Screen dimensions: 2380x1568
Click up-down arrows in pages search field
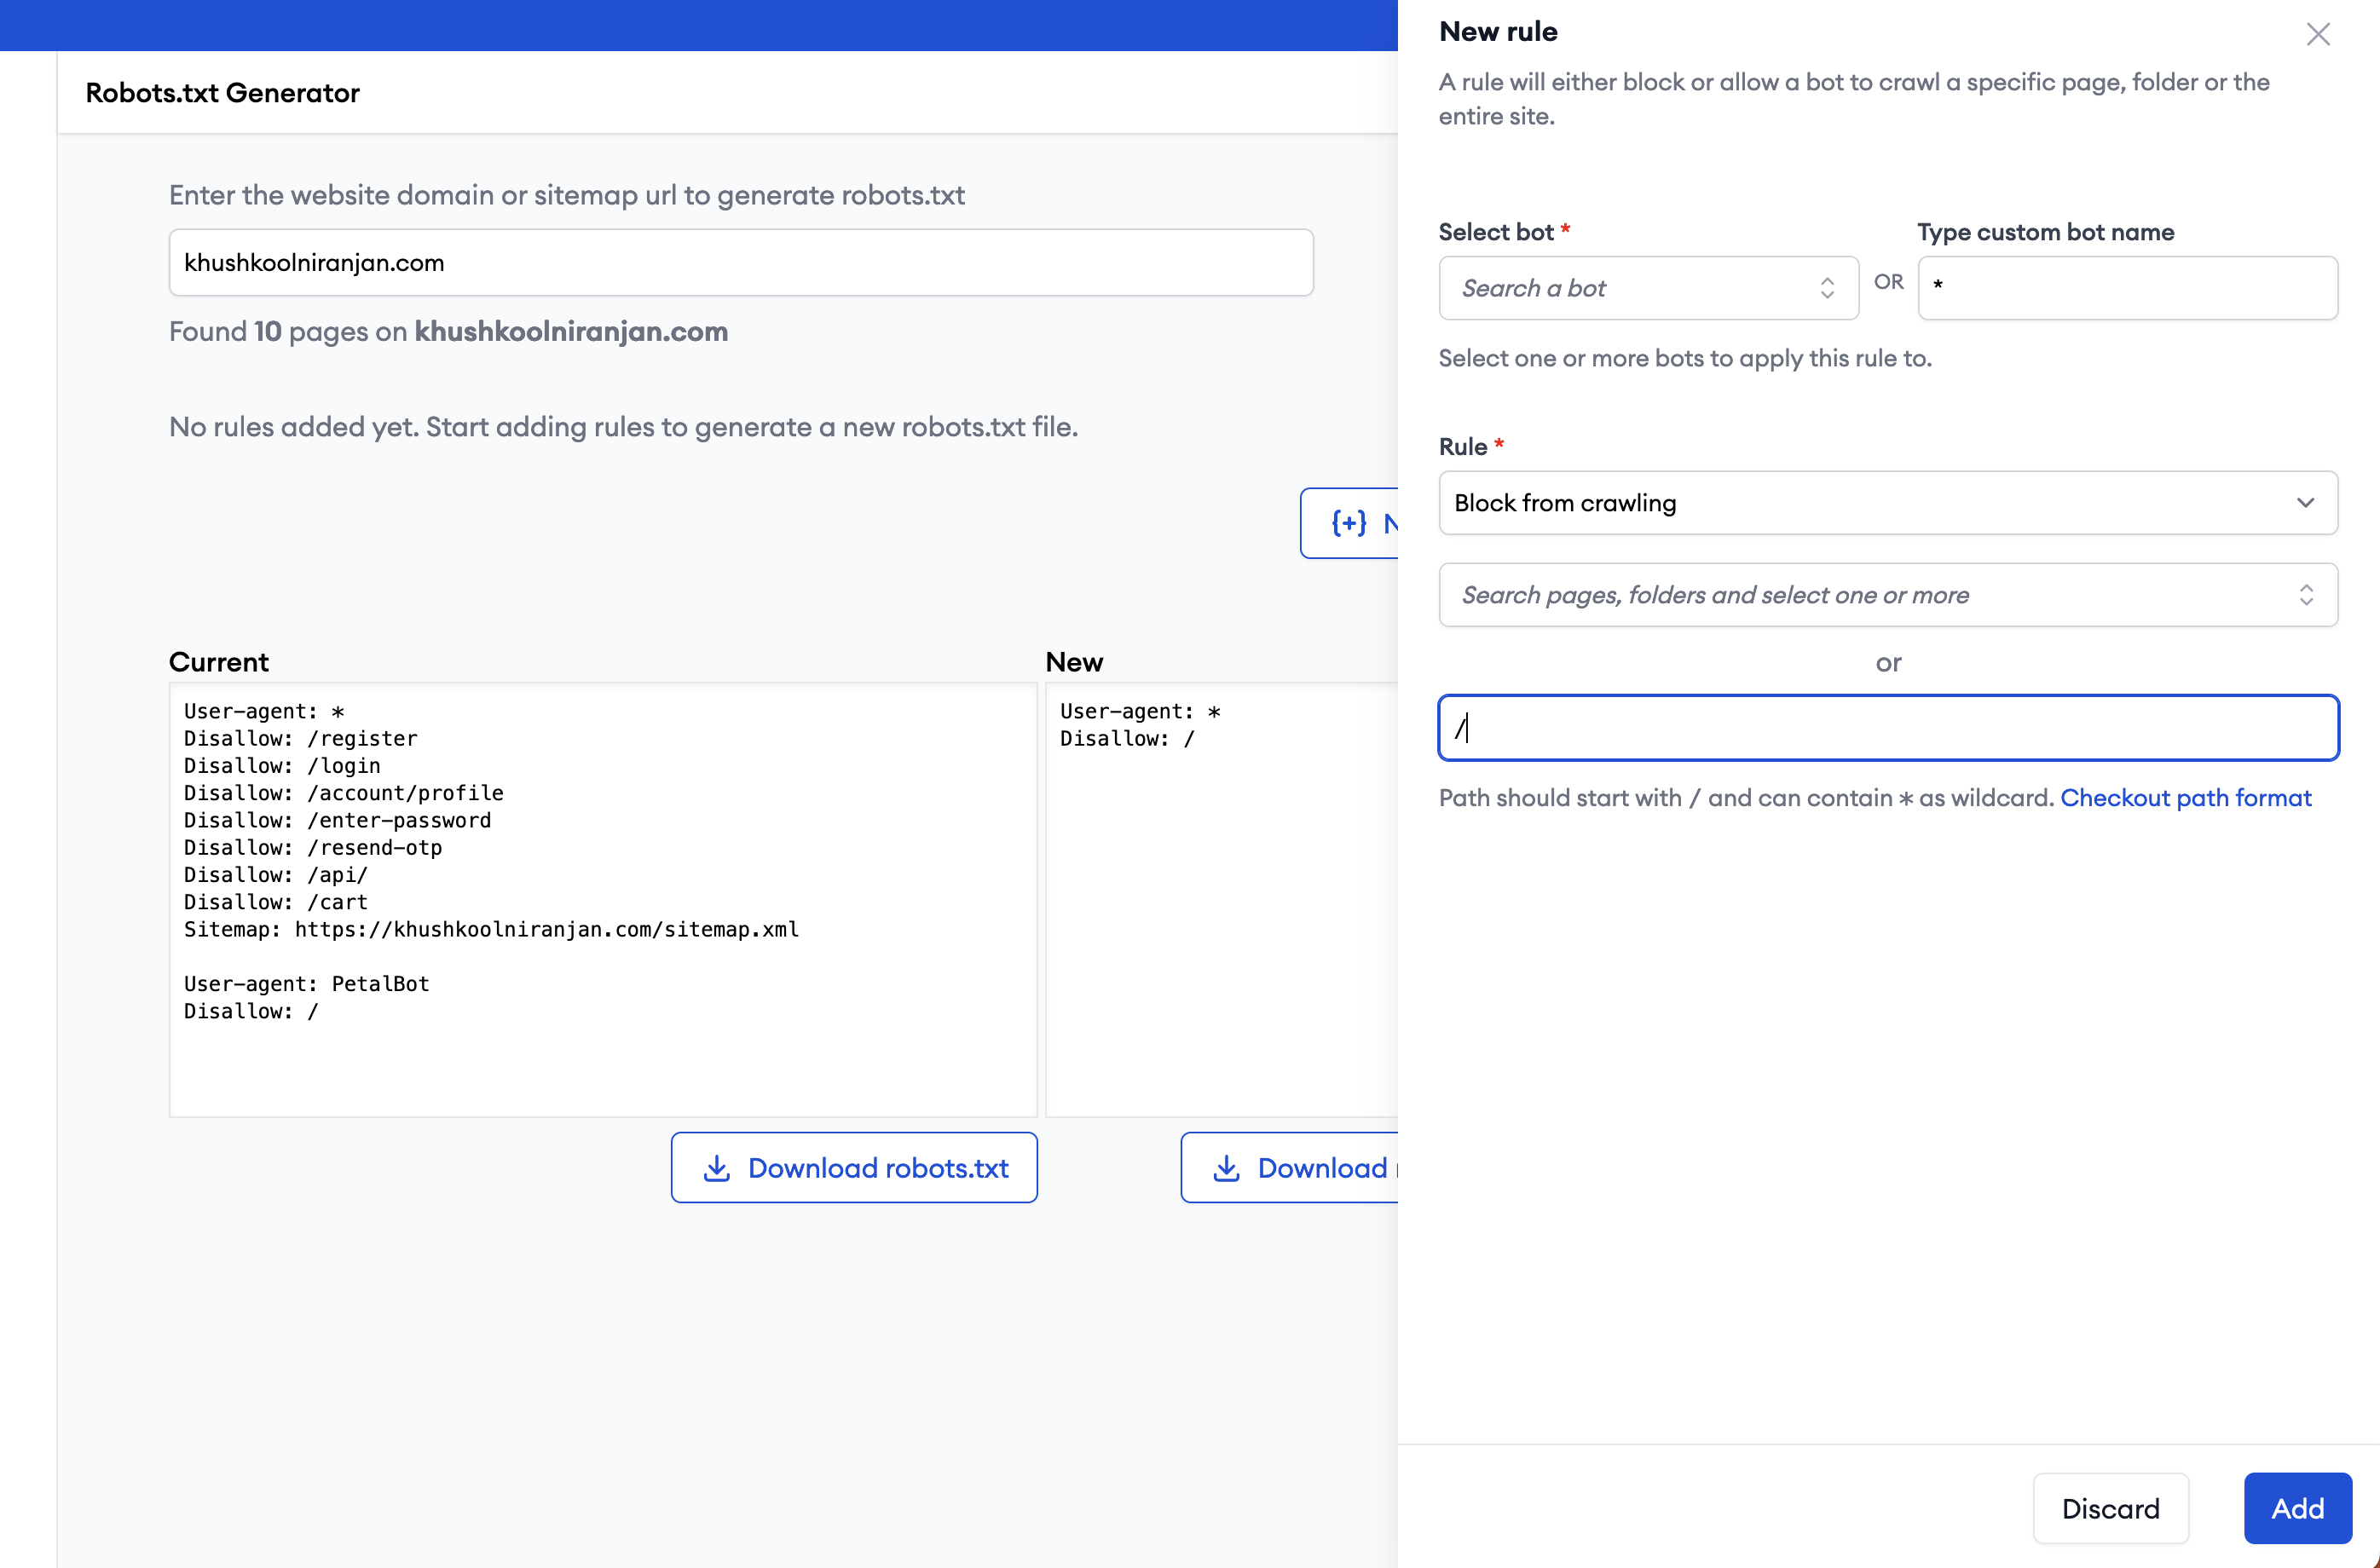(2306, 595)
